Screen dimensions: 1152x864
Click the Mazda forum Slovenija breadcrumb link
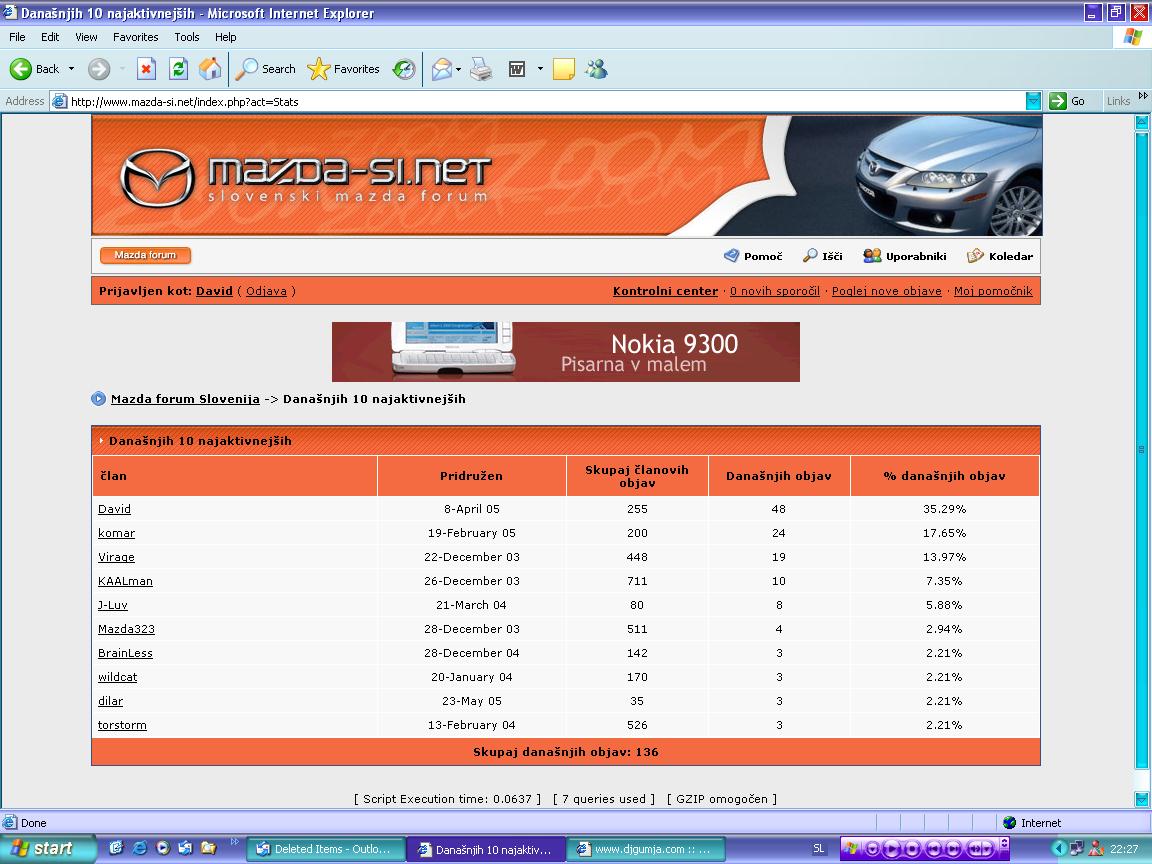(185, 399)
